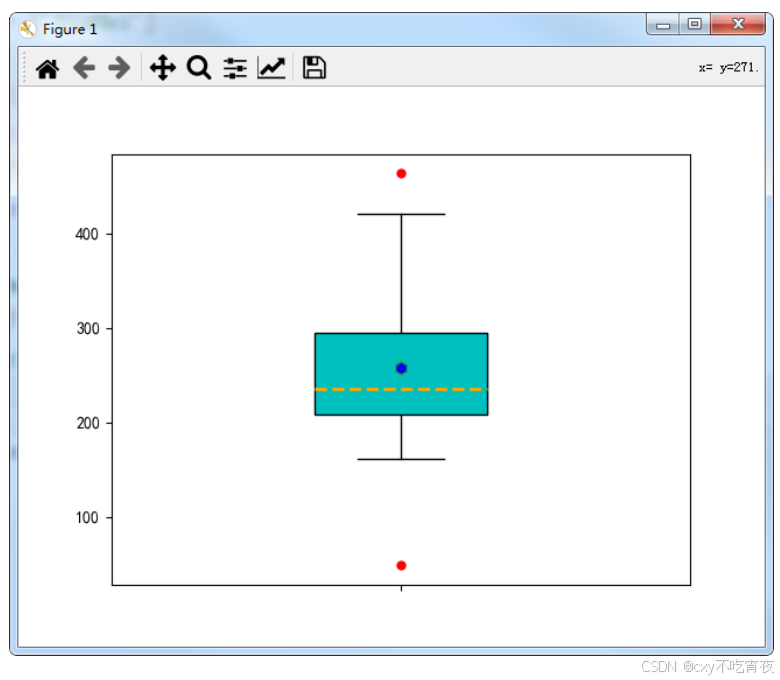Close the Figure 1 window
Screen dimensions: 780x680
(x=738, y=24)
